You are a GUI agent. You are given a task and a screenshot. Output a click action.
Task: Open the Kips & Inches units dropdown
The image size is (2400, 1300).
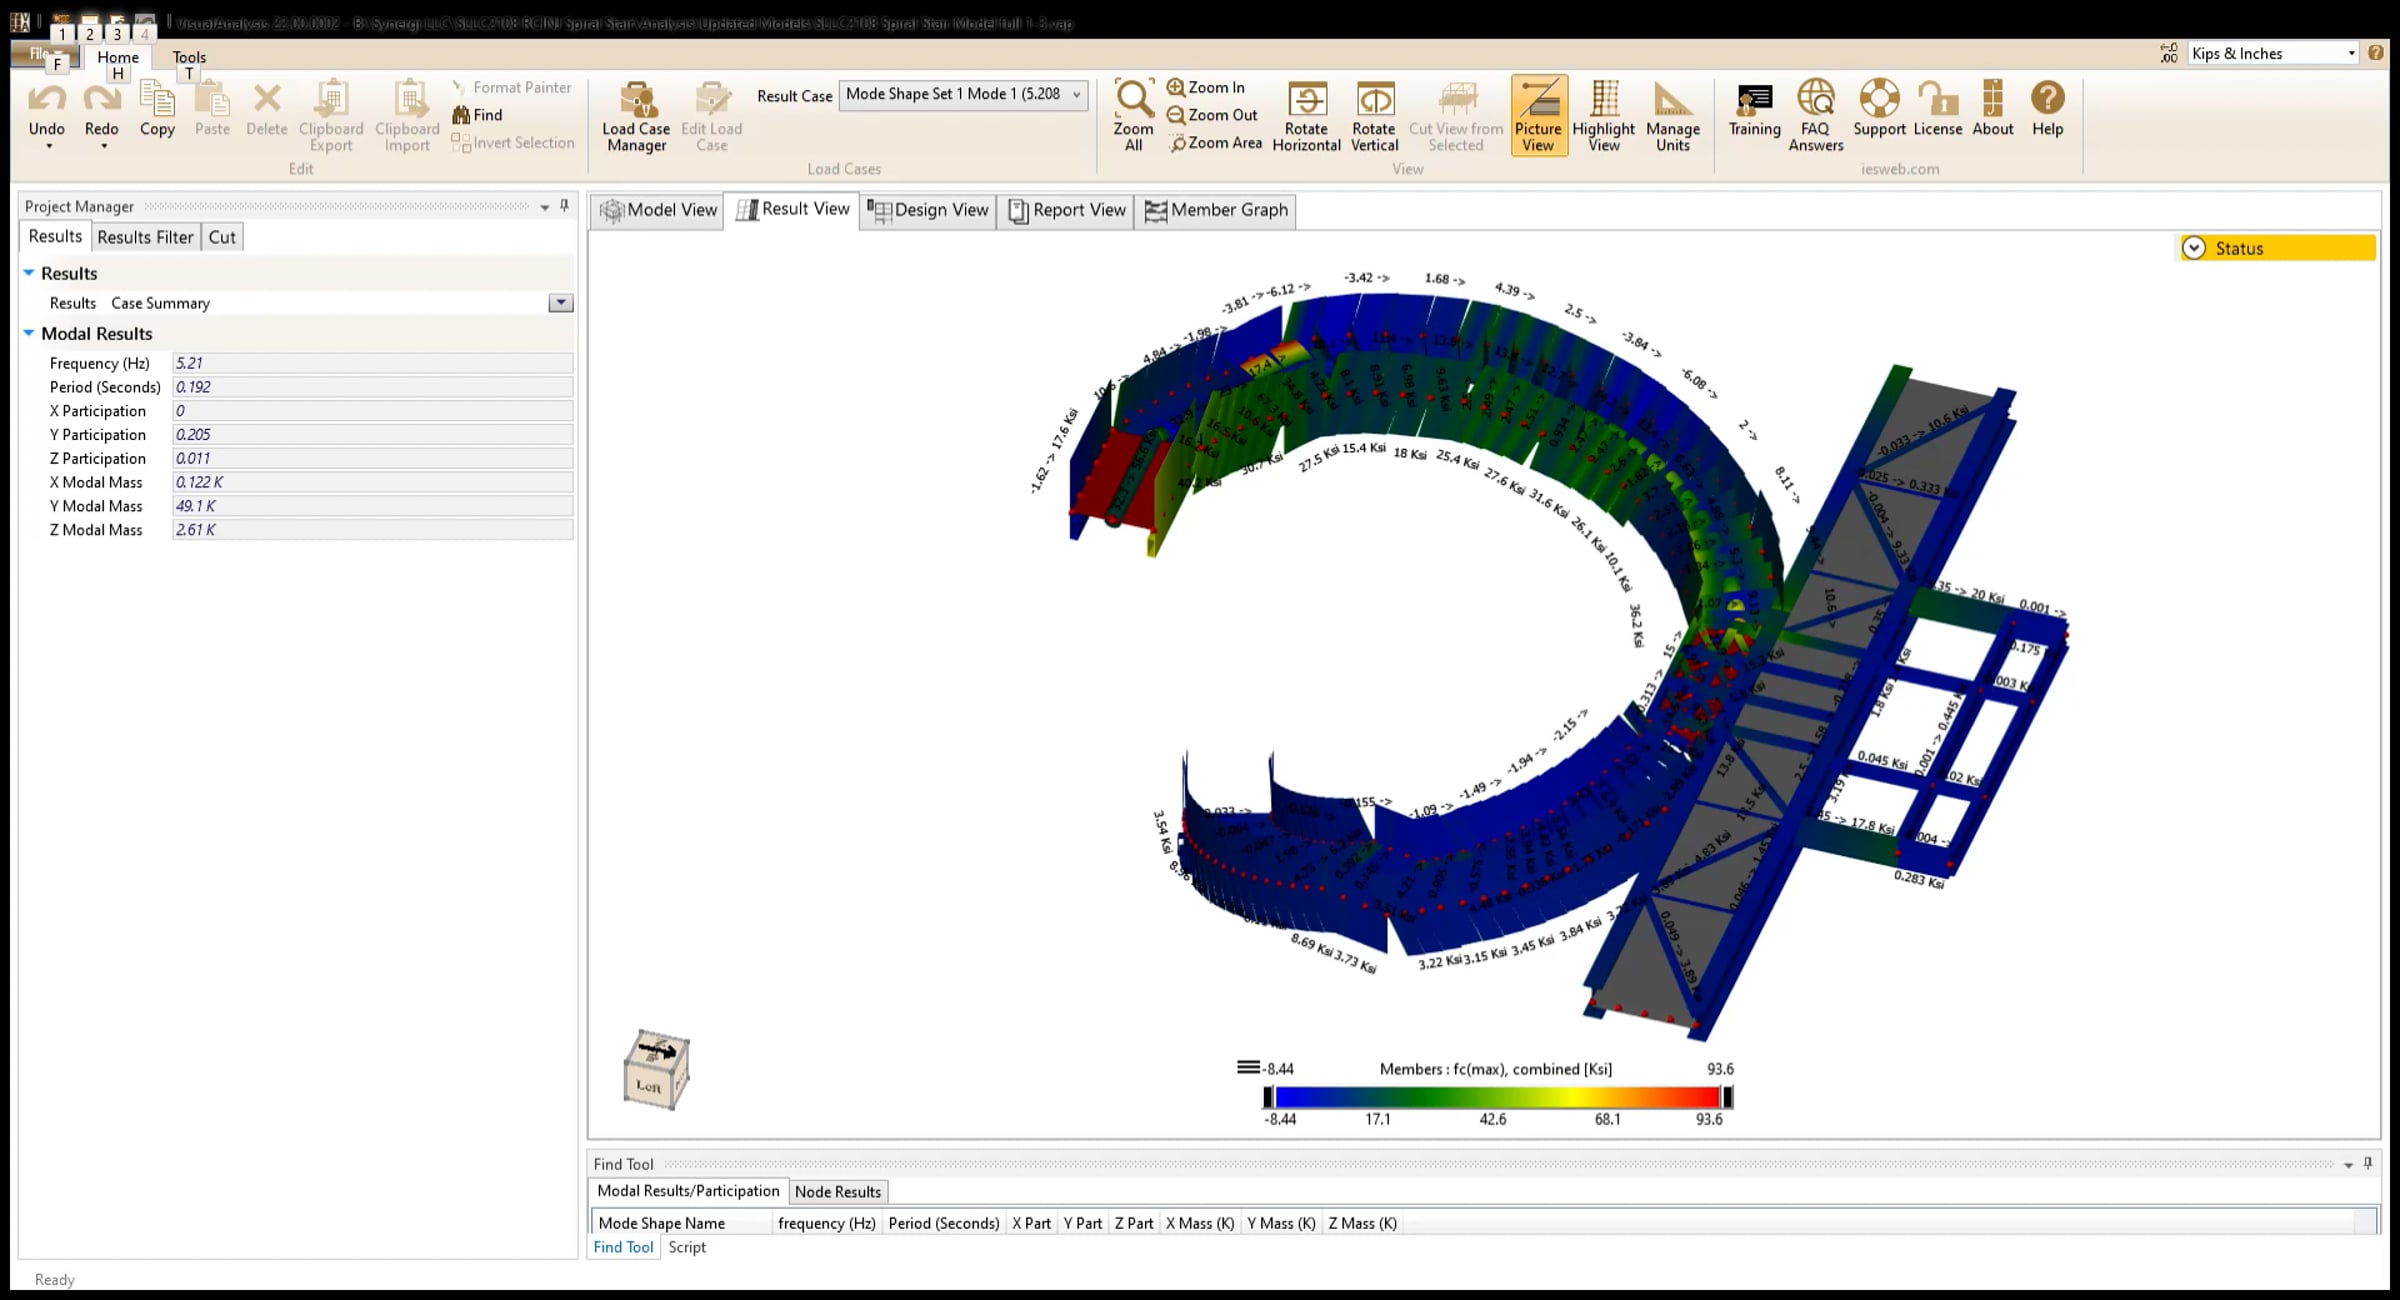2351,54
